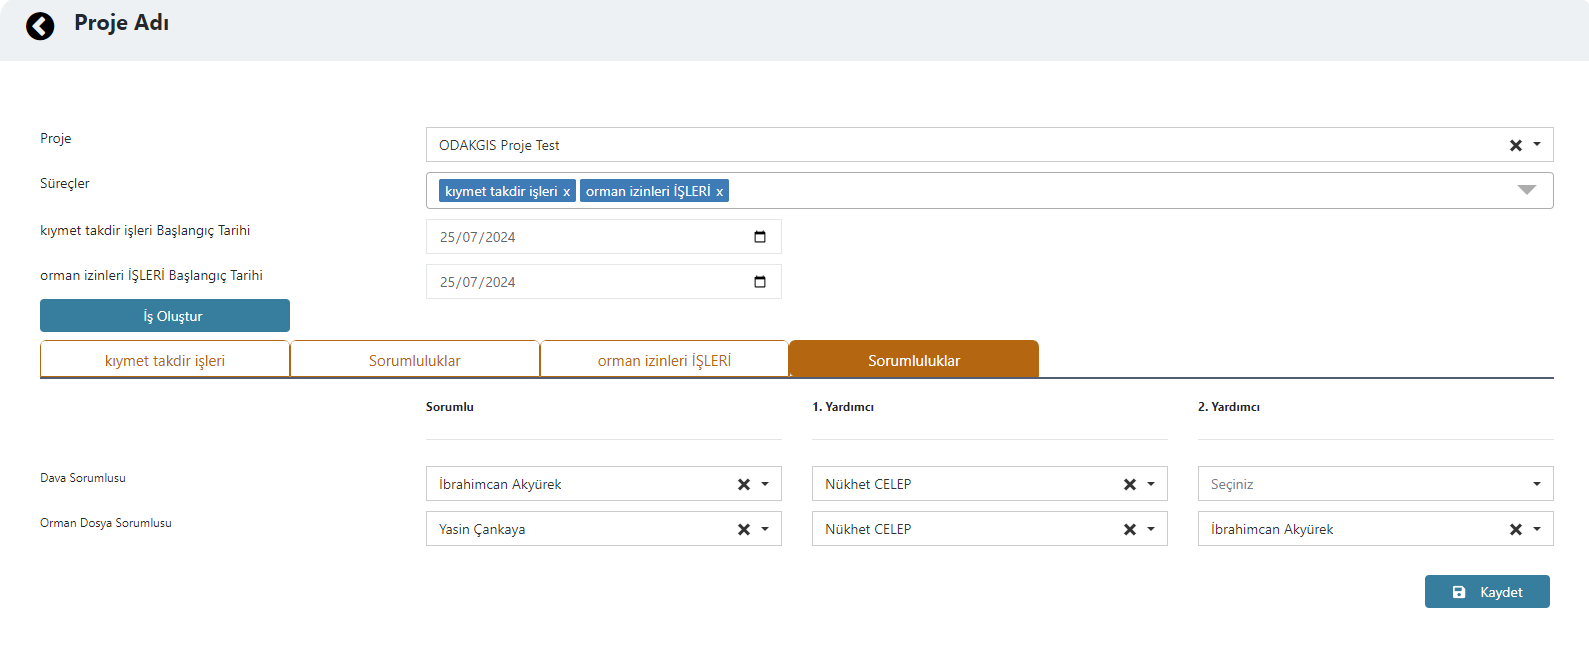
Task: Clear Yasin Çankaya from Orman Dosya Sorumlusu
Action: 743,529
